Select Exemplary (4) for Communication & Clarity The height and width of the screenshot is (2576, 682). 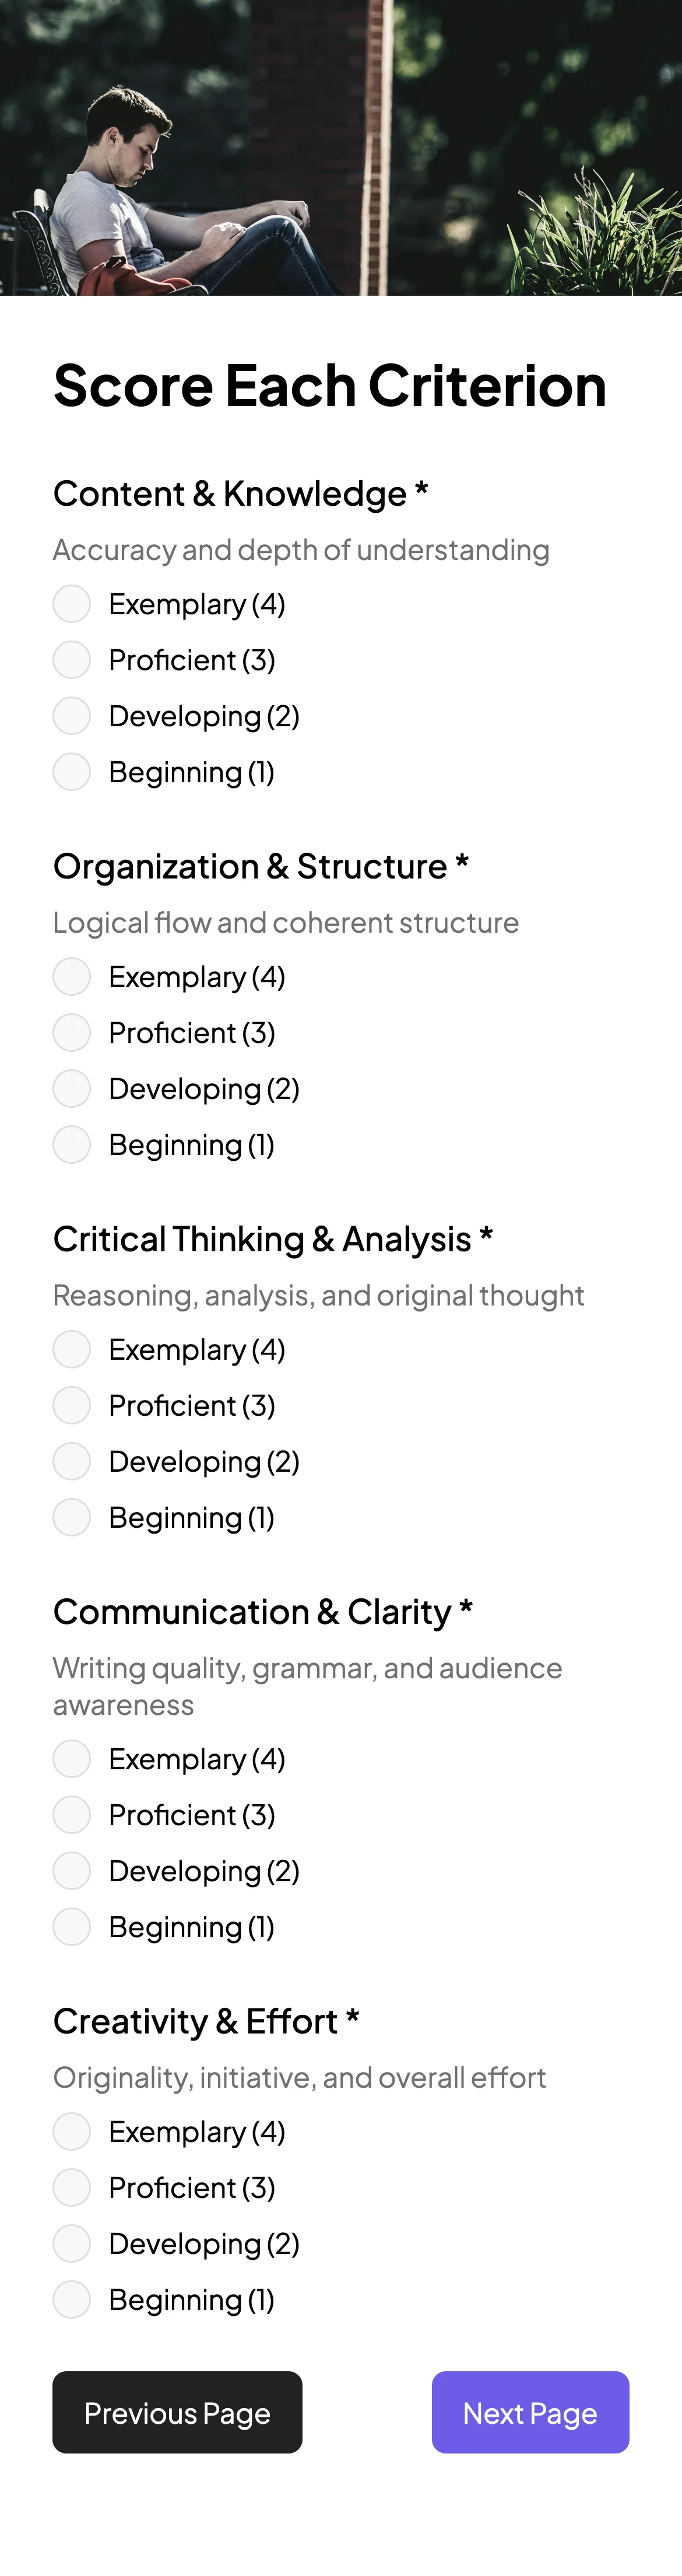click(x=71, y=1759)
